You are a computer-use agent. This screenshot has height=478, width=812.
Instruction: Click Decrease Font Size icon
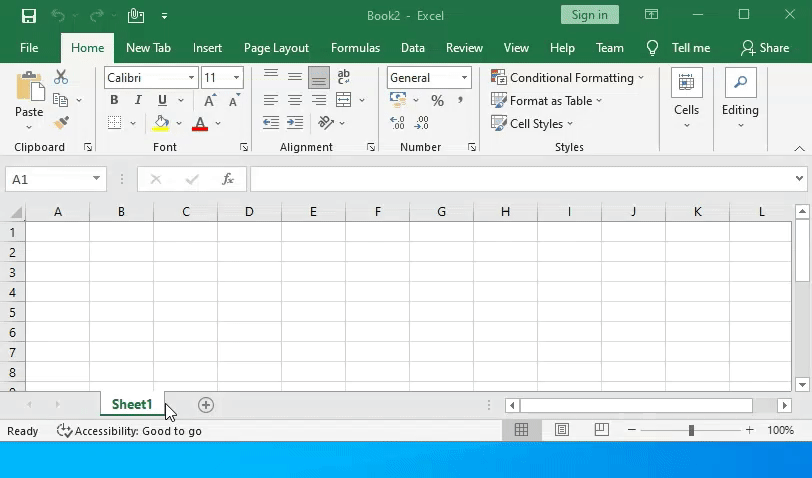coord(234,100)
